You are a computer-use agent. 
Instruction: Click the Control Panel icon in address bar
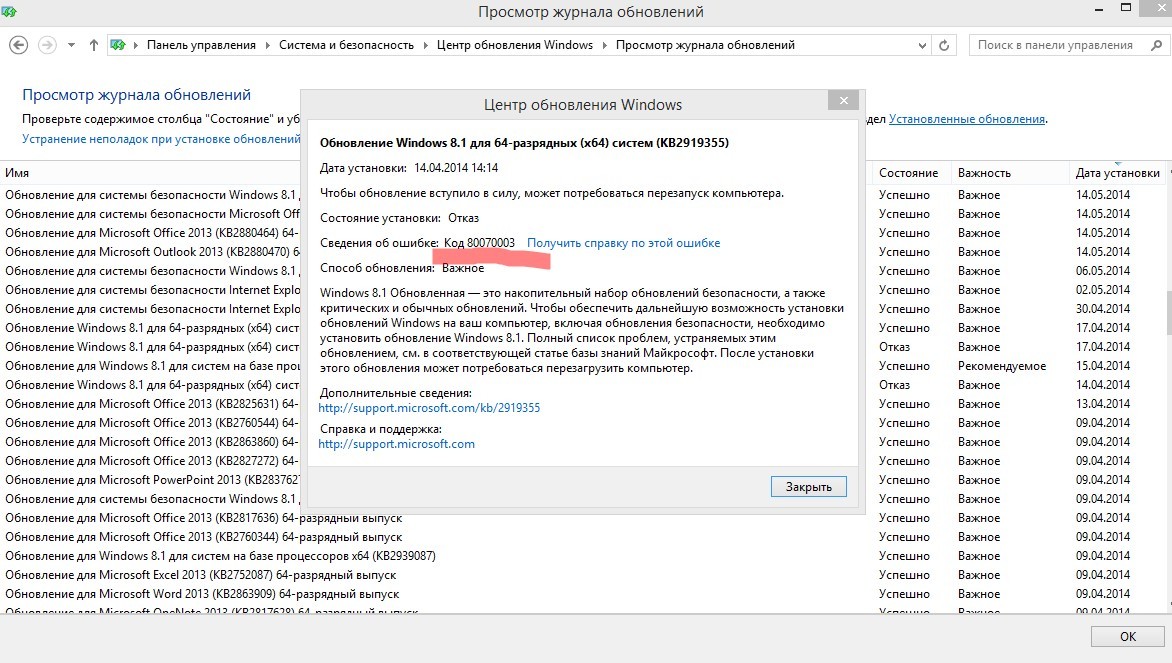pyautogui.click(x=118, y=45)
